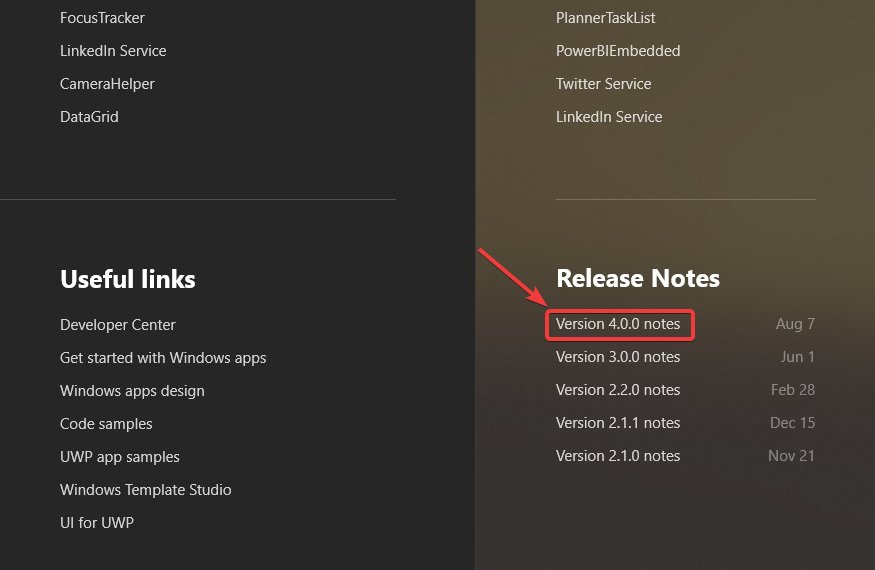Click the Release Notes heading
The width and height of the screenshot is (875, 570).
638,278
